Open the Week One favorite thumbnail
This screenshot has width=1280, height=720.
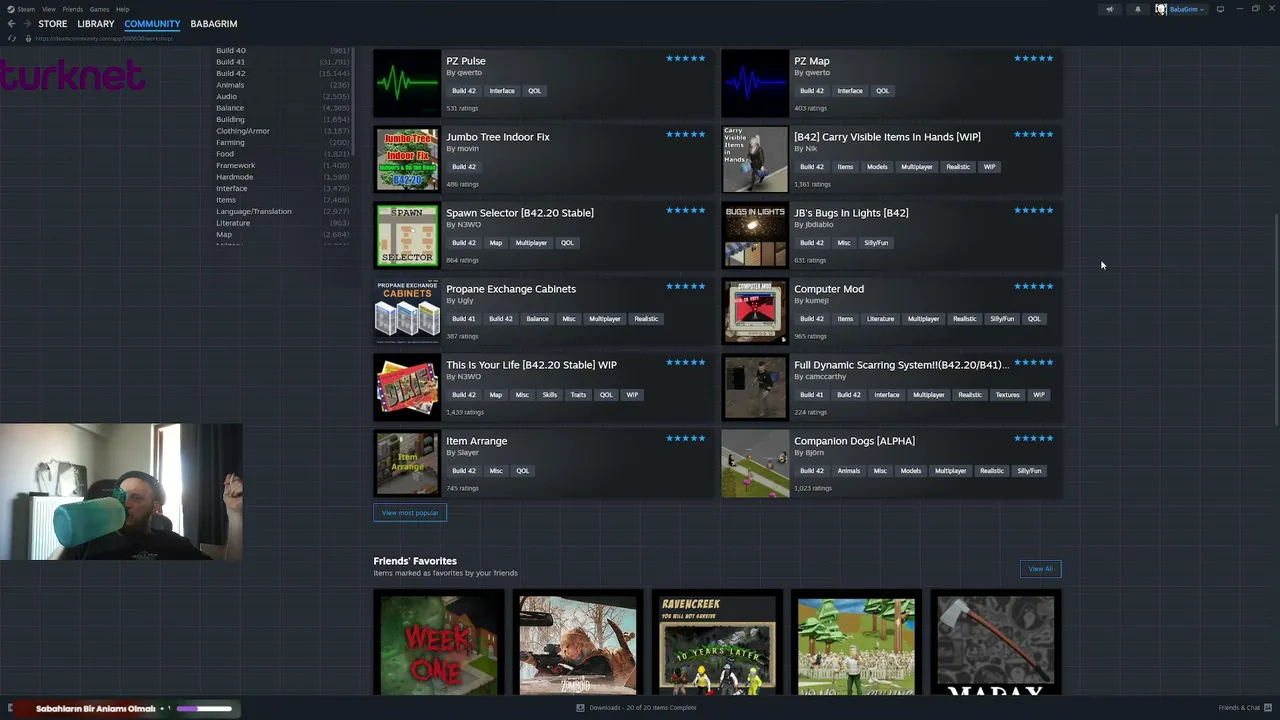(x=439, y=643)
